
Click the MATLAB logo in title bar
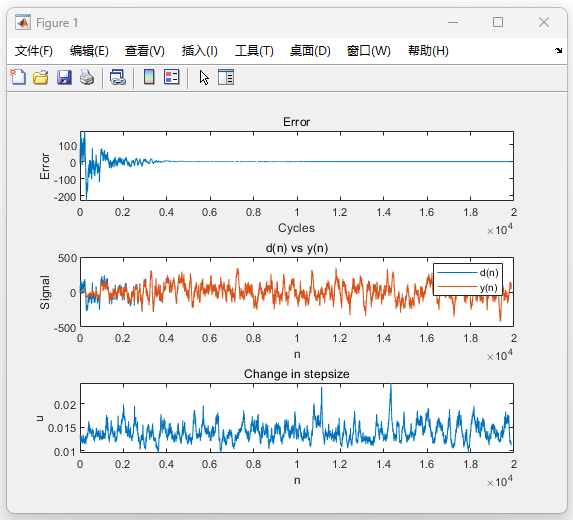(x=23, y=23)
